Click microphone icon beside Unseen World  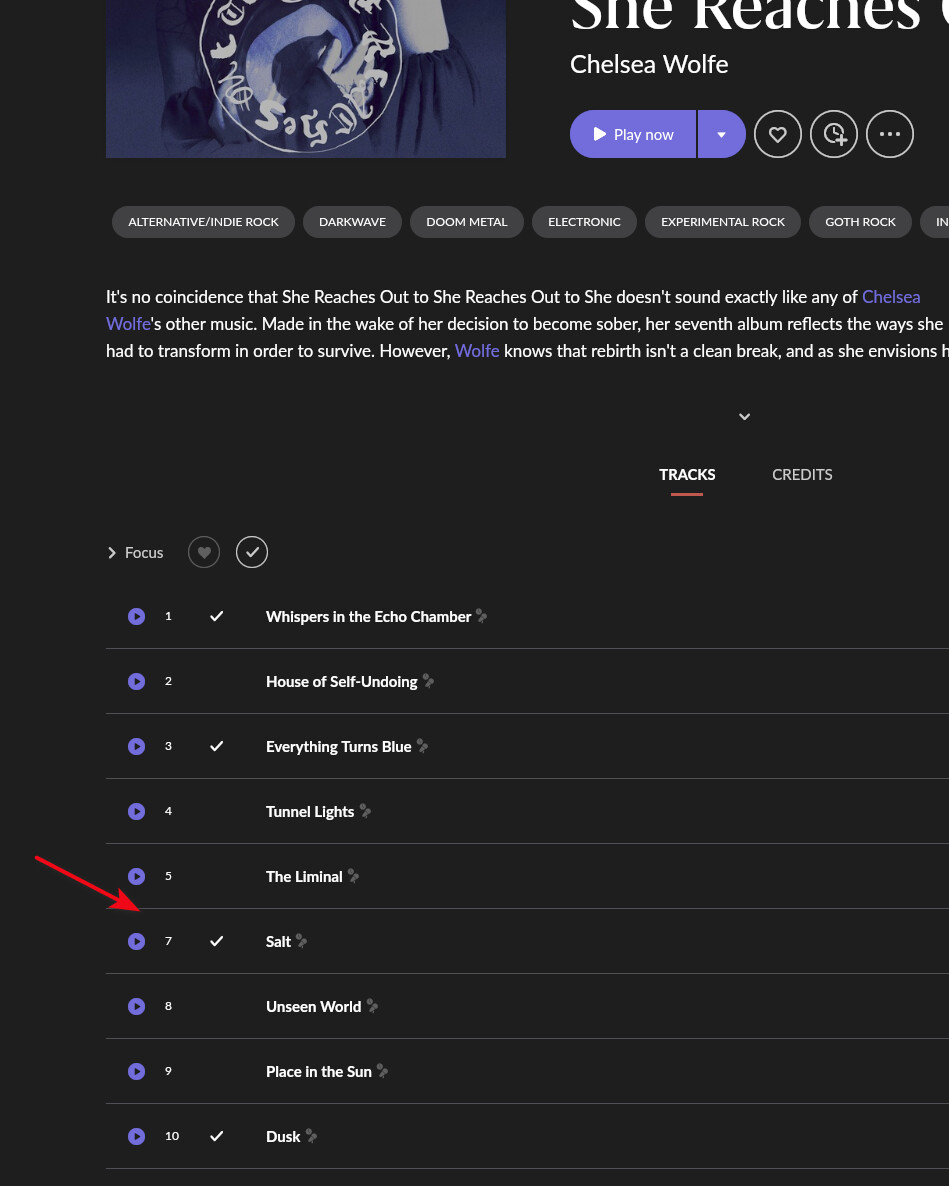click(x=372, y=1007)
